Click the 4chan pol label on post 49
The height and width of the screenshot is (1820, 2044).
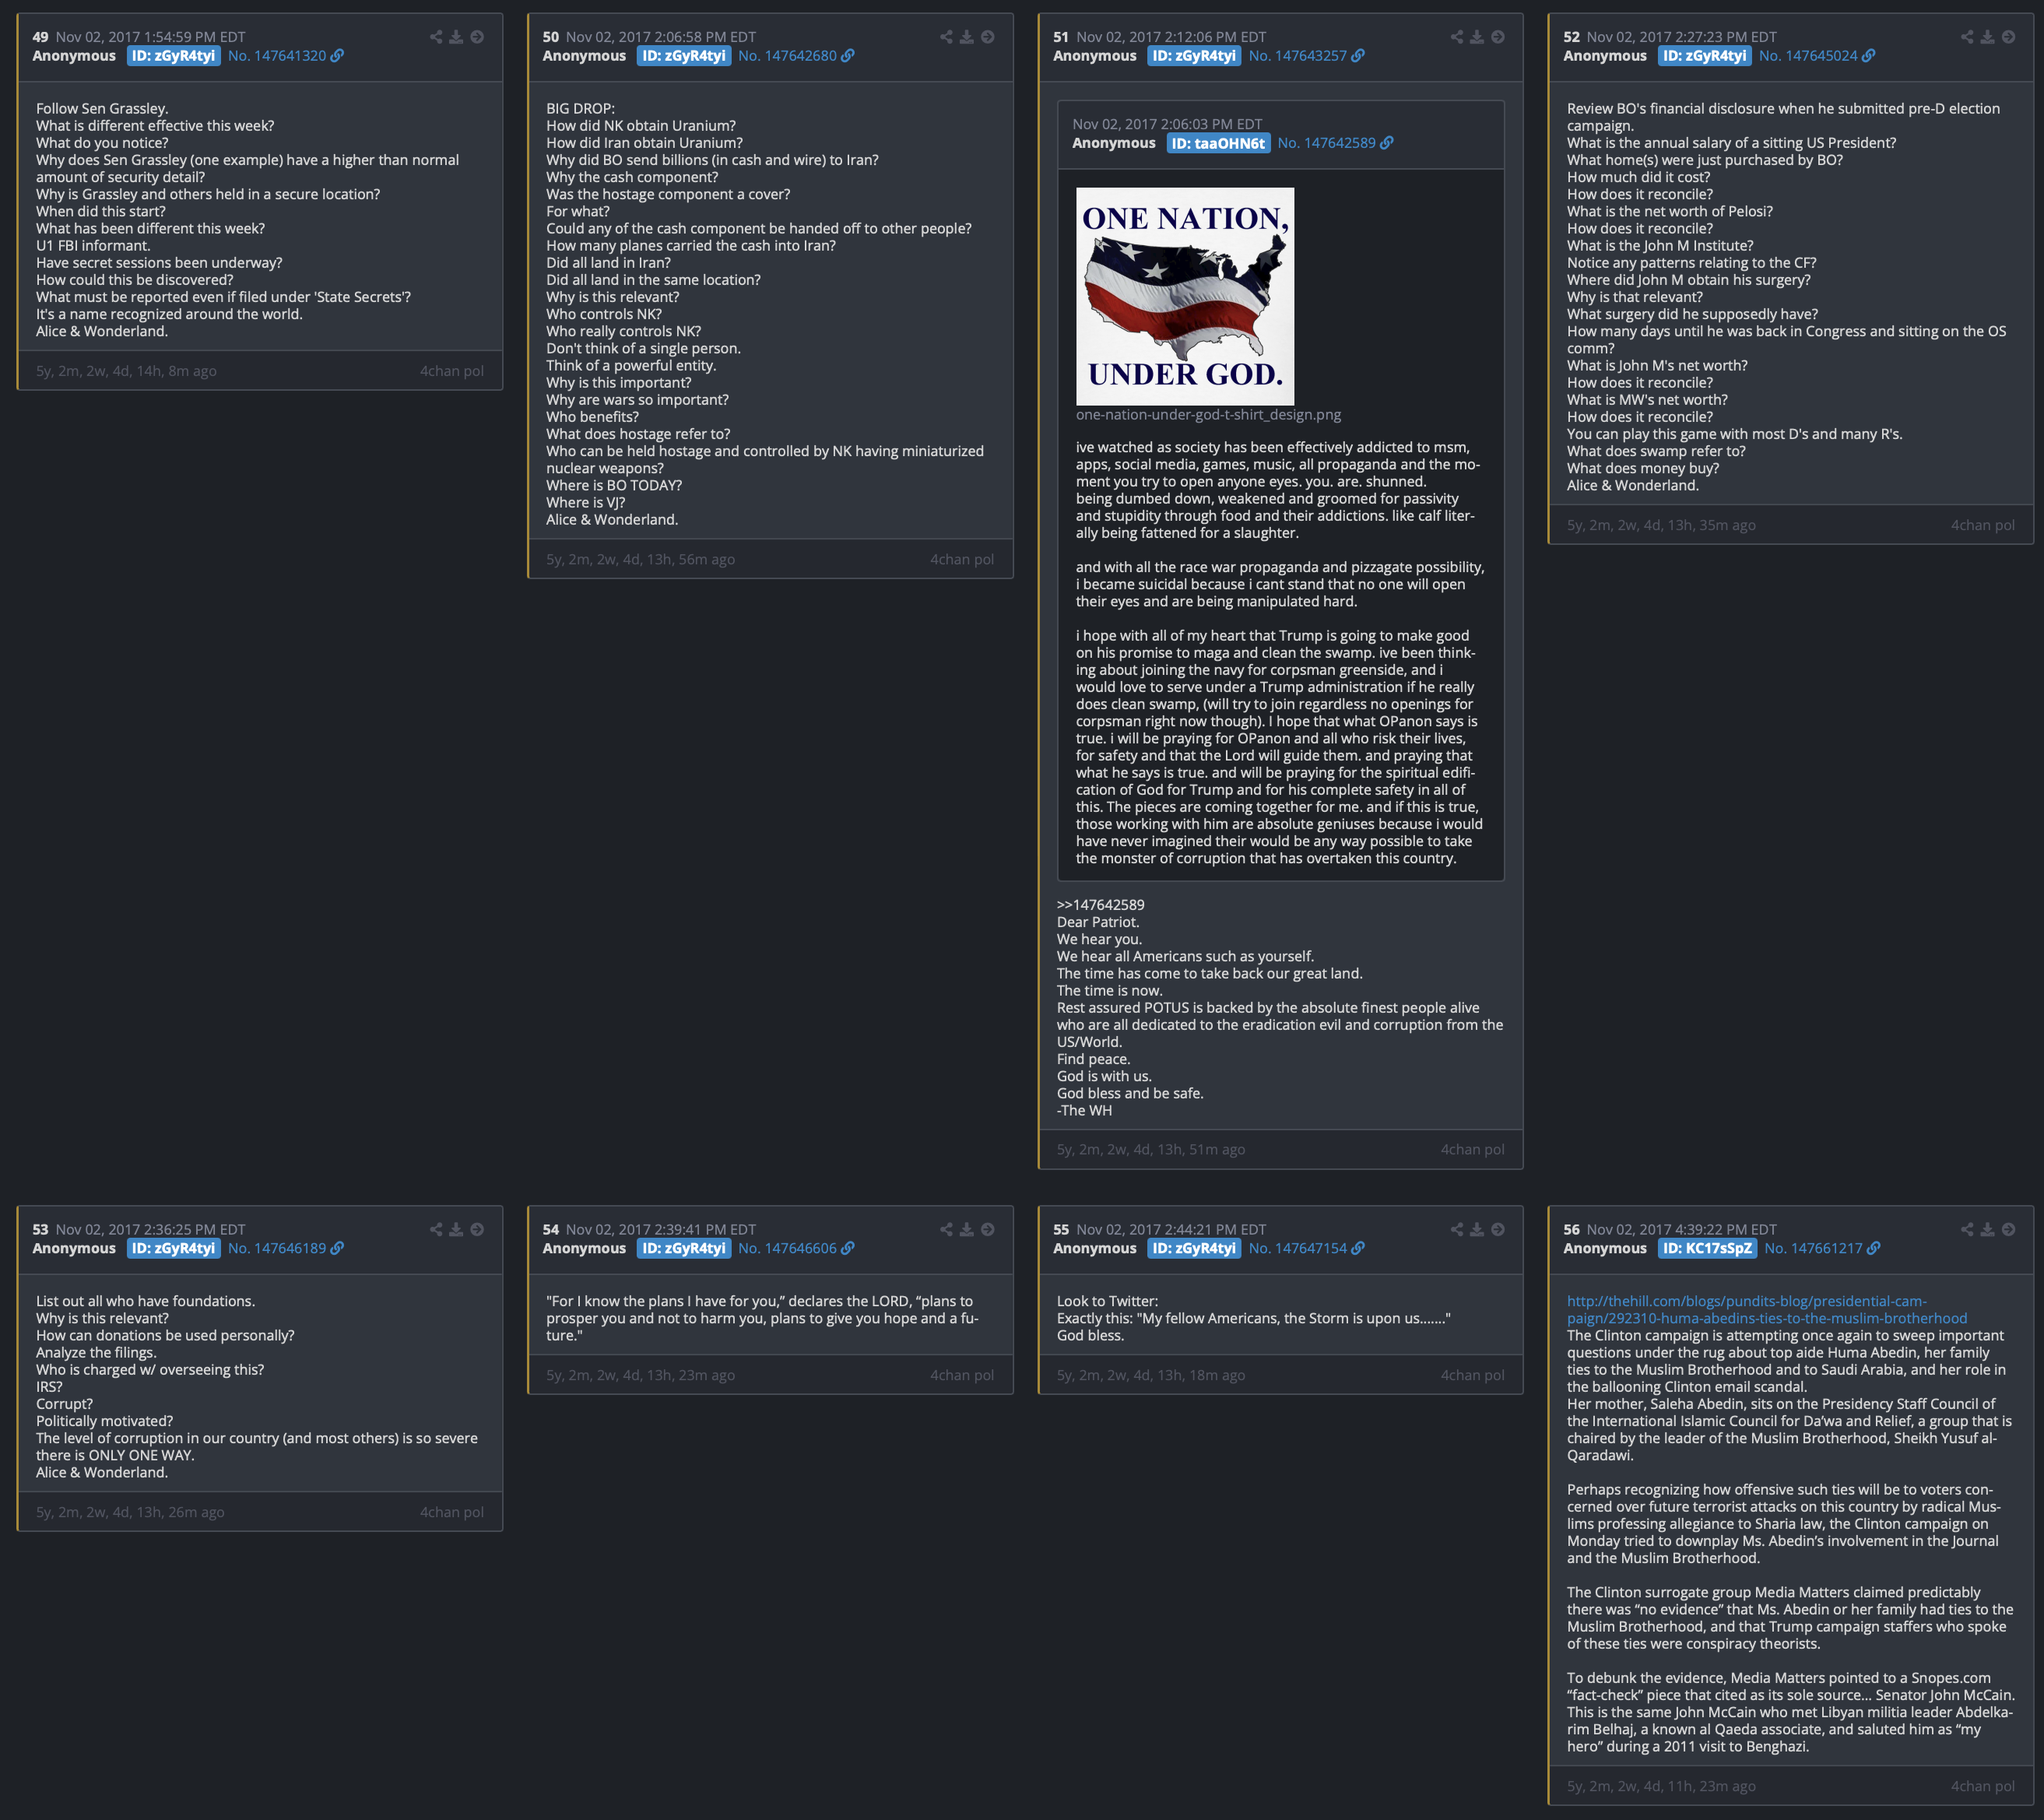pyautogui.click(x=452, y=371)
